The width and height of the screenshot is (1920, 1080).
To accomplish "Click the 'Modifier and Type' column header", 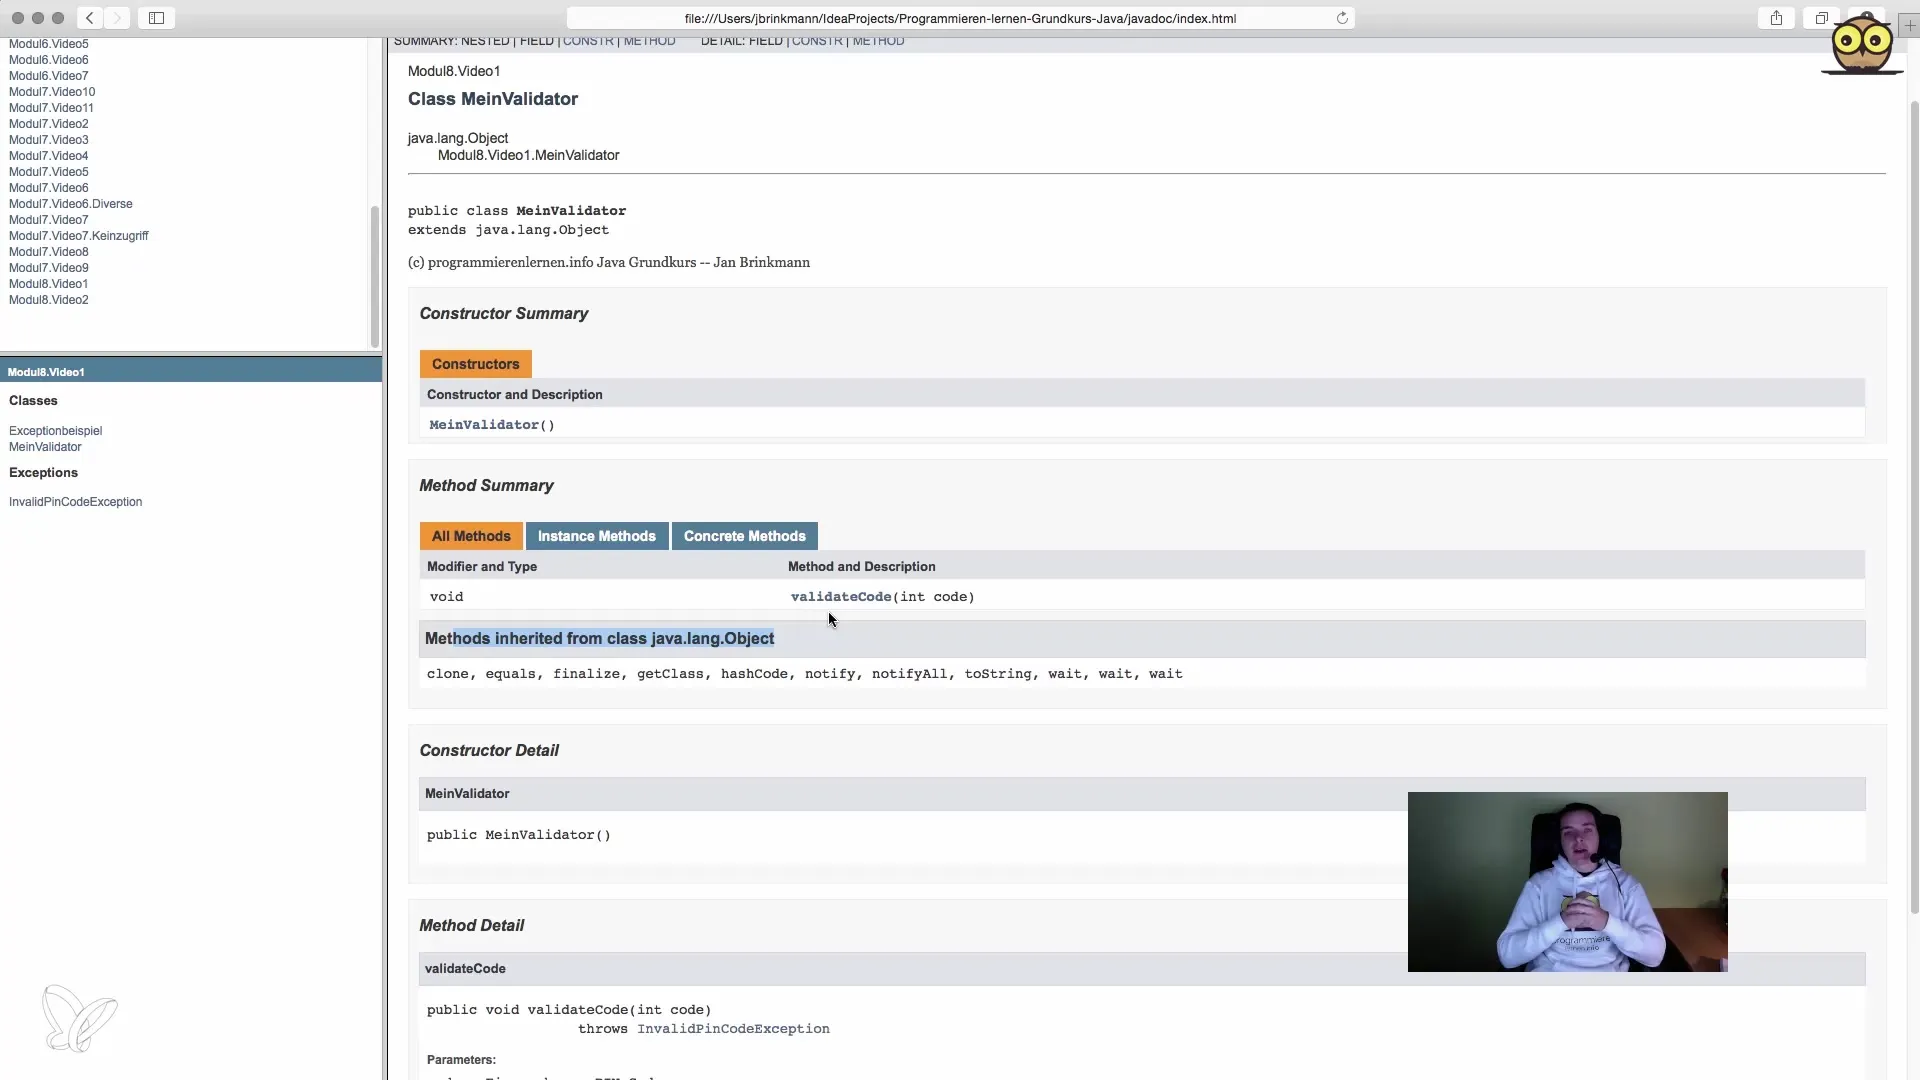I will tap(482, 567).
